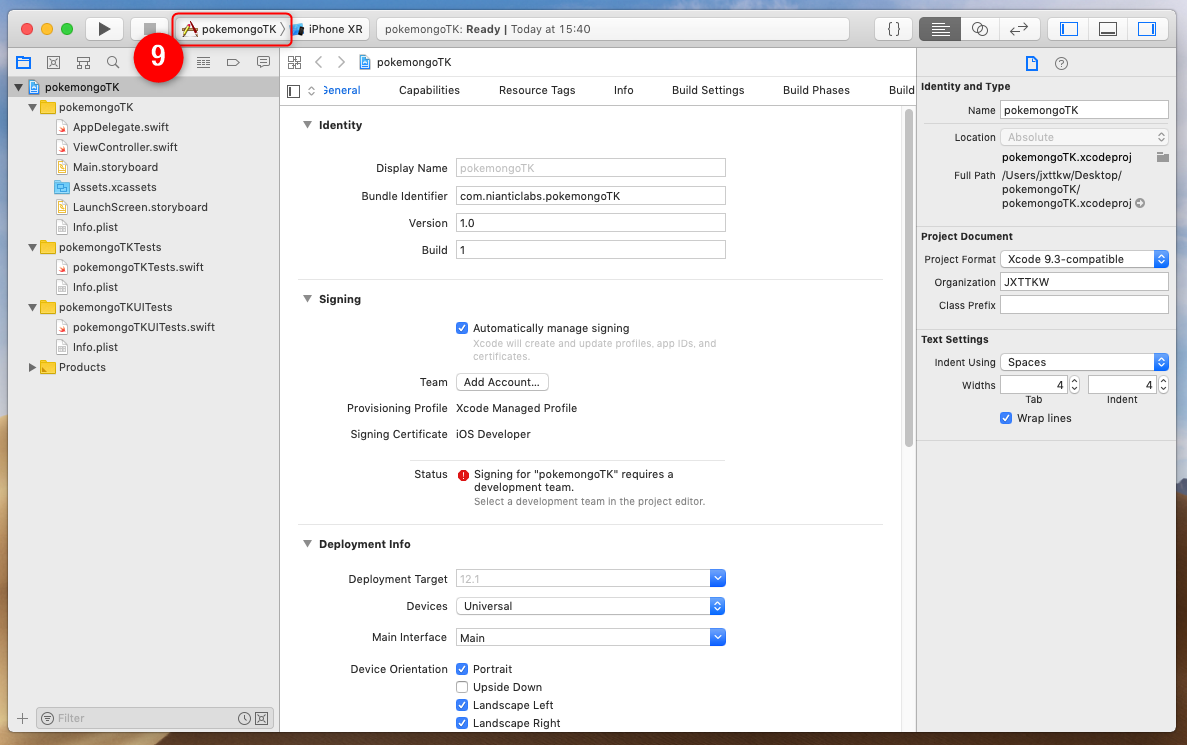Uncheck Wrap lines in Text Settings
This screenshot has height=745, width=1187.
(x=1006, y=418)
